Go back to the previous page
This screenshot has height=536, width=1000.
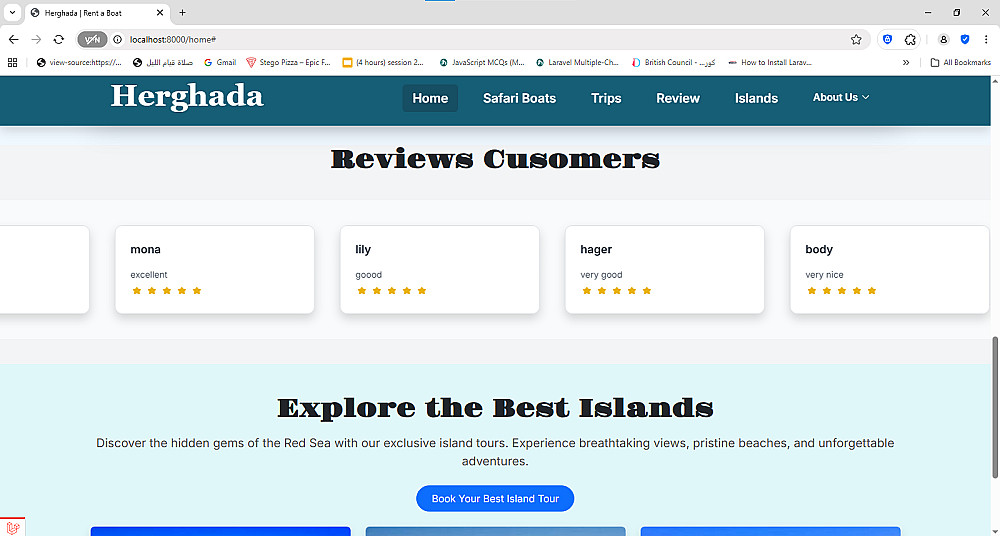pyautogui.click(x=13, y=40)
